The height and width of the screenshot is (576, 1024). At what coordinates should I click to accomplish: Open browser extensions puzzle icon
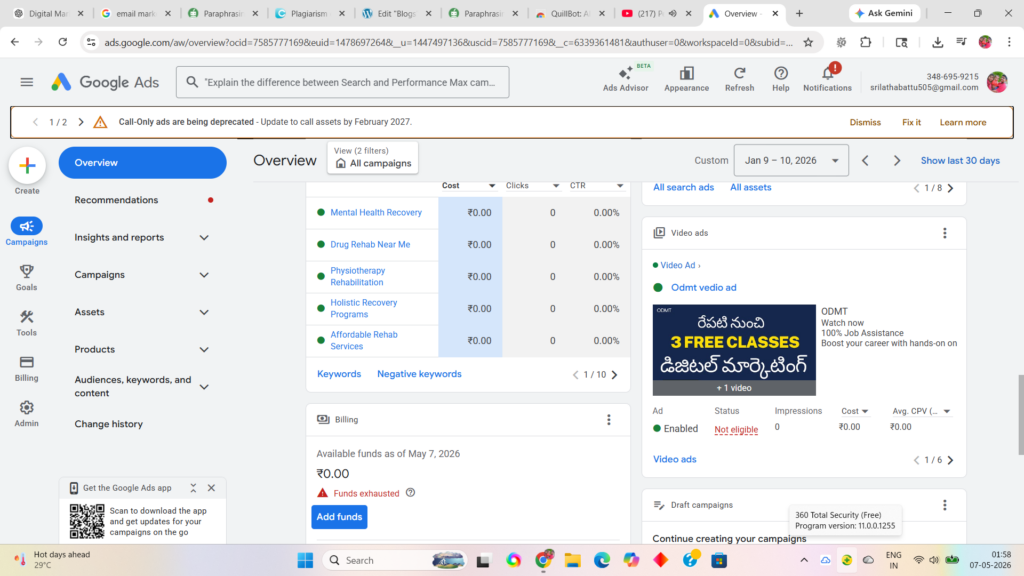(x=865, y=42)
